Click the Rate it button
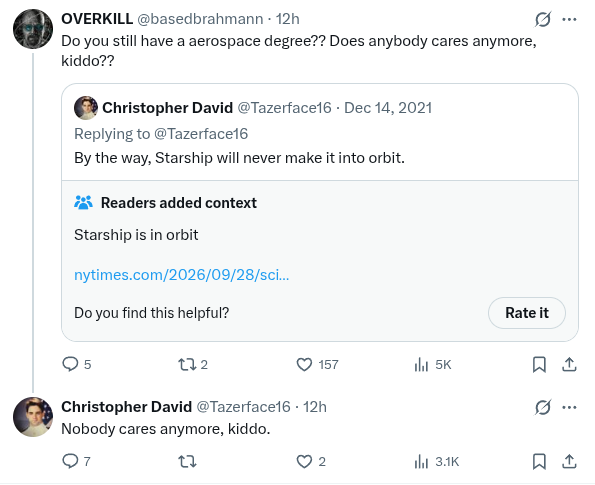The width and height of the screenshot is (595, 485). pos(527,313)
